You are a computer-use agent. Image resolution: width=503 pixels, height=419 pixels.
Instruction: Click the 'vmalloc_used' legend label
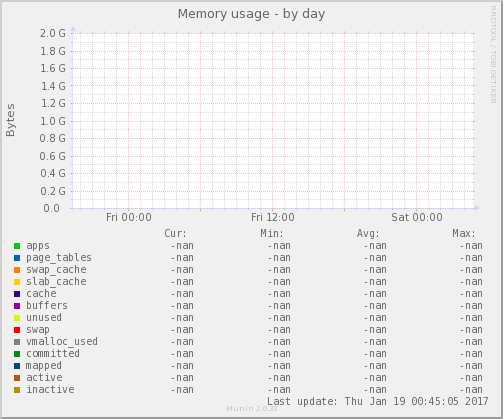pyautogui.click(x=62, y=342)
